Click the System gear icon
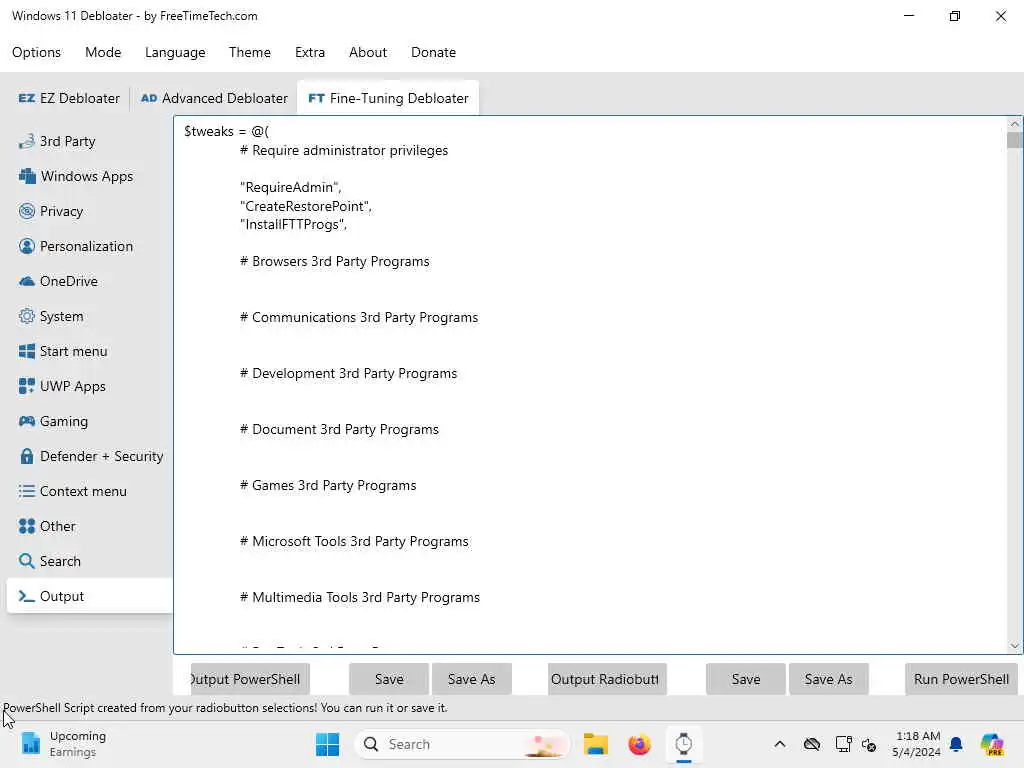The width and height of the screenshot is (1024, 768). click(x=27, y=316)
